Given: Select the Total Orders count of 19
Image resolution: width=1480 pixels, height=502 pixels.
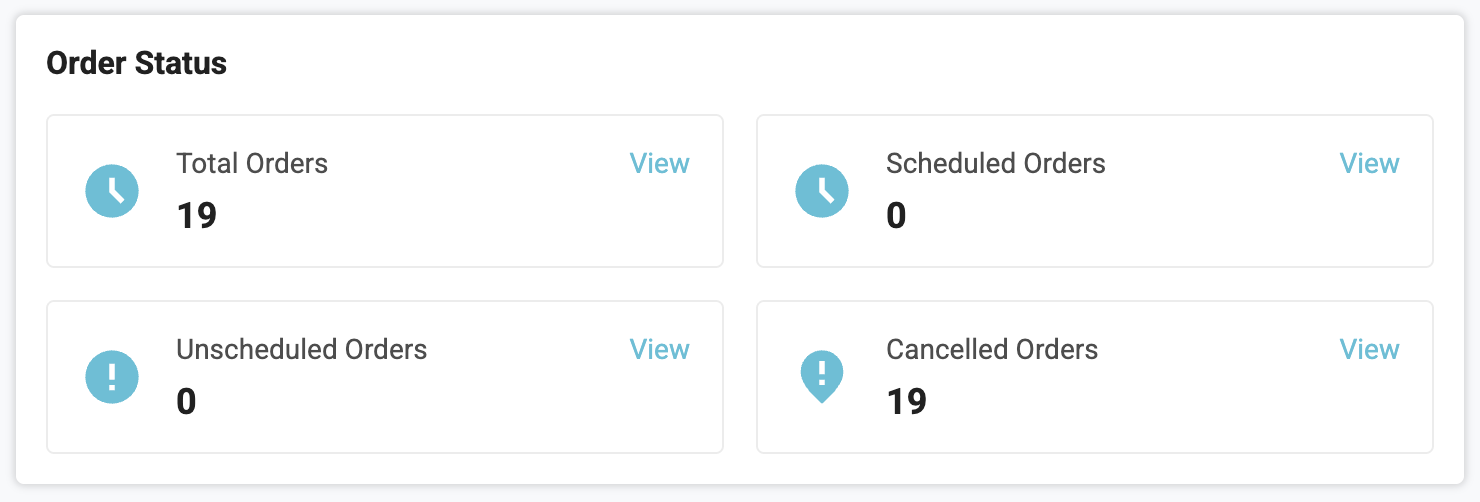Looking at the screenshot, I should pyautogui.click(x=196, y=215).
